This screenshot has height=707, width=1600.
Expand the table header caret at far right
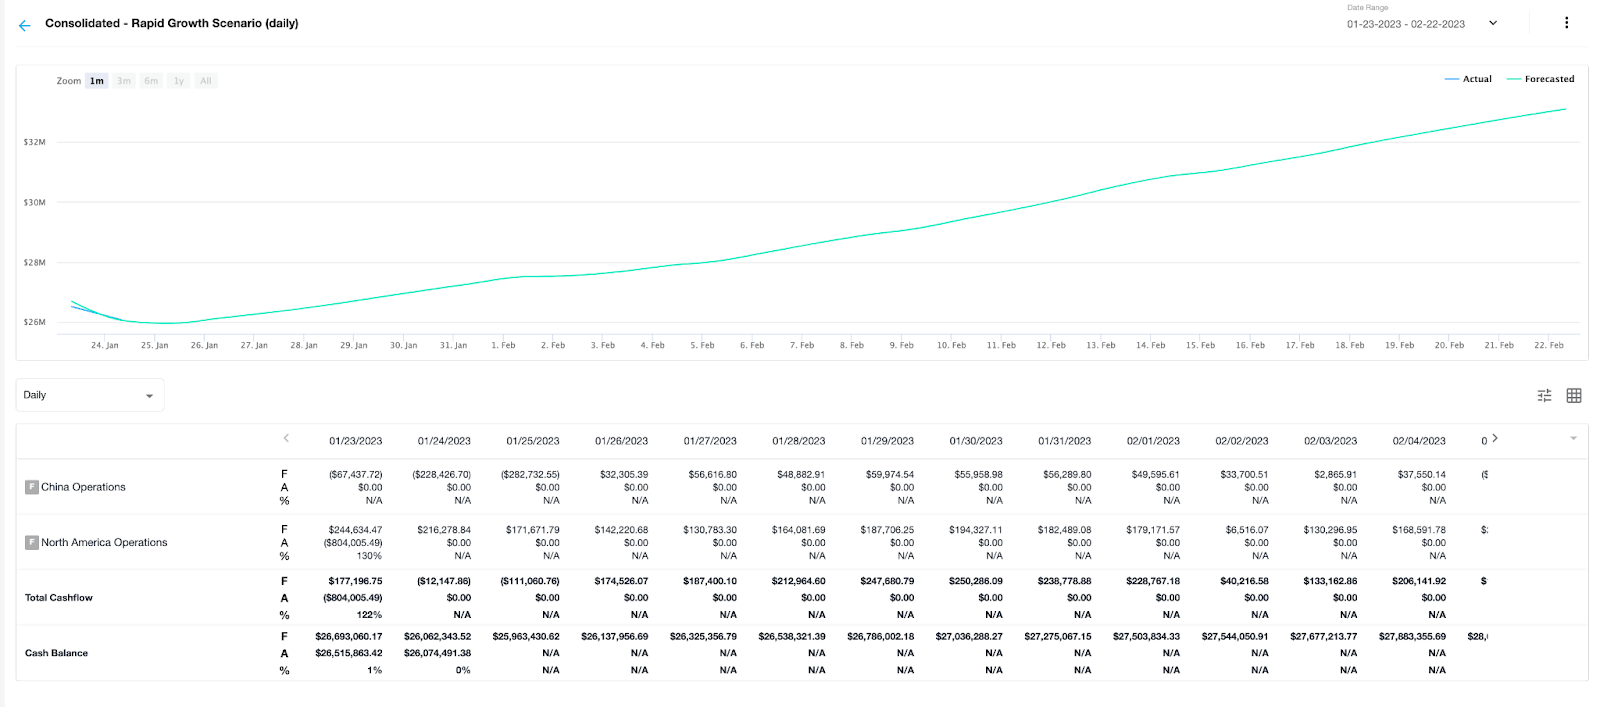coord(1573,439)
